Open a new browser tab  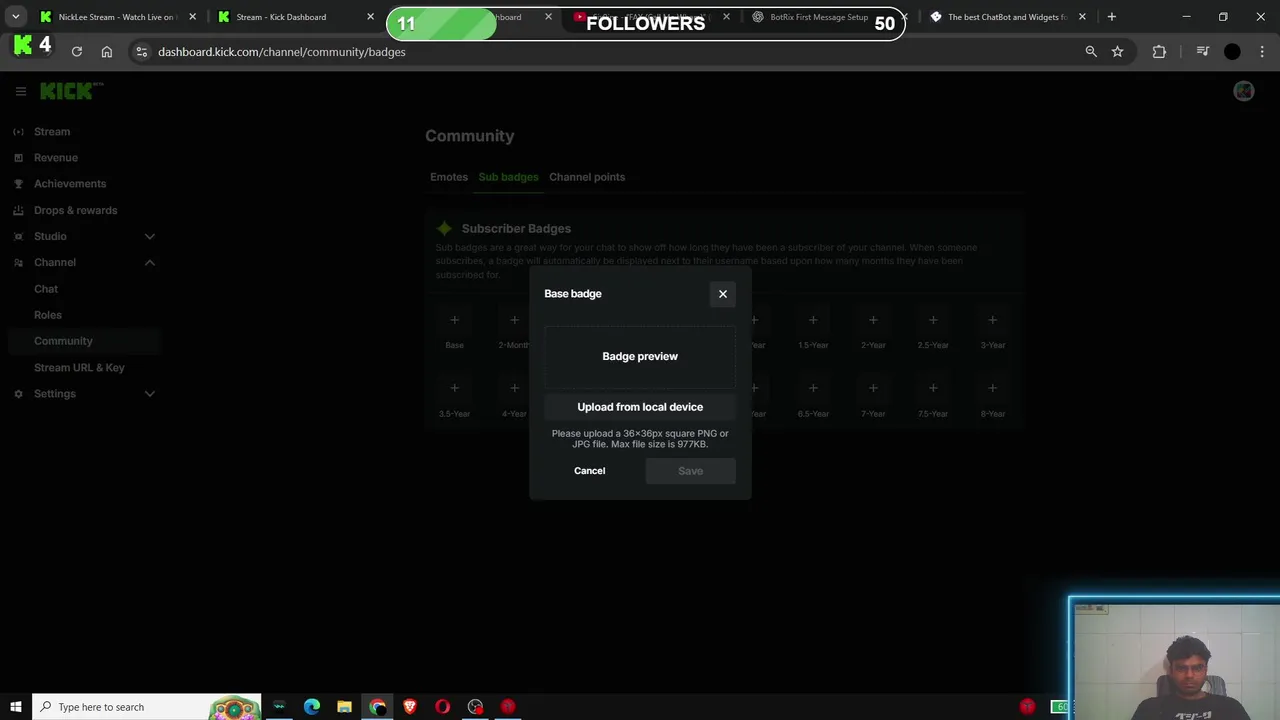pyautogui.click(x=1111, y=17)
